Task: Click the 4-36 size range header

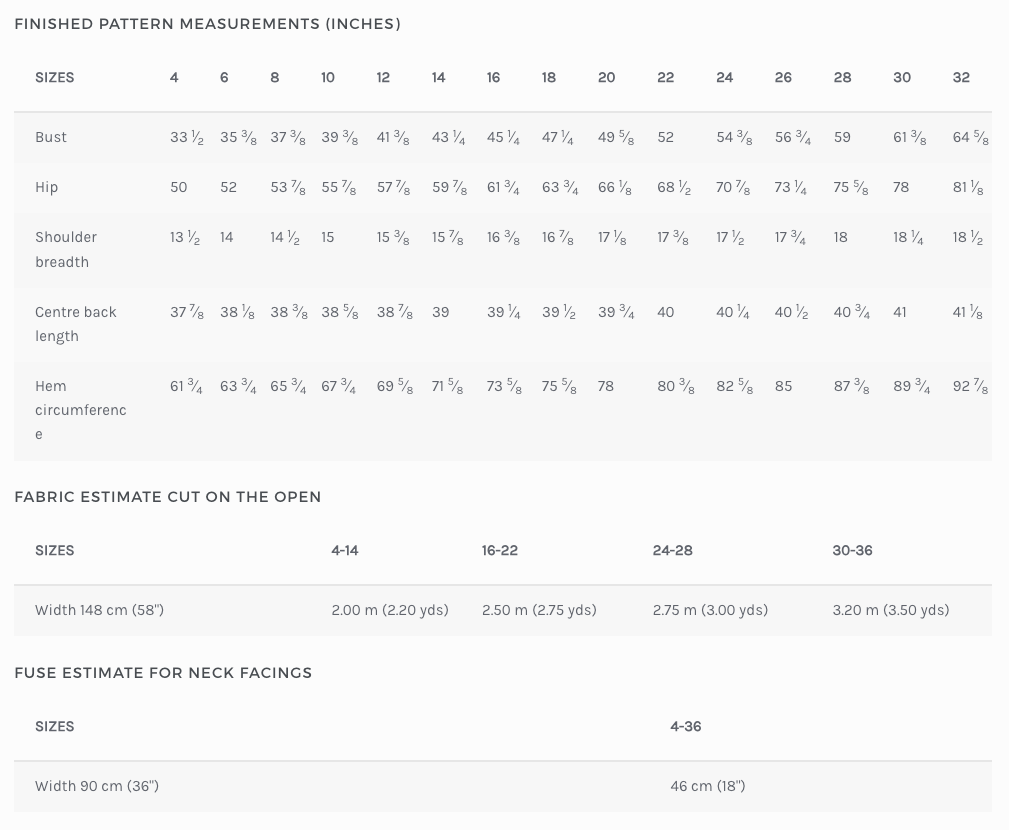Action: (x=686, y=726)
